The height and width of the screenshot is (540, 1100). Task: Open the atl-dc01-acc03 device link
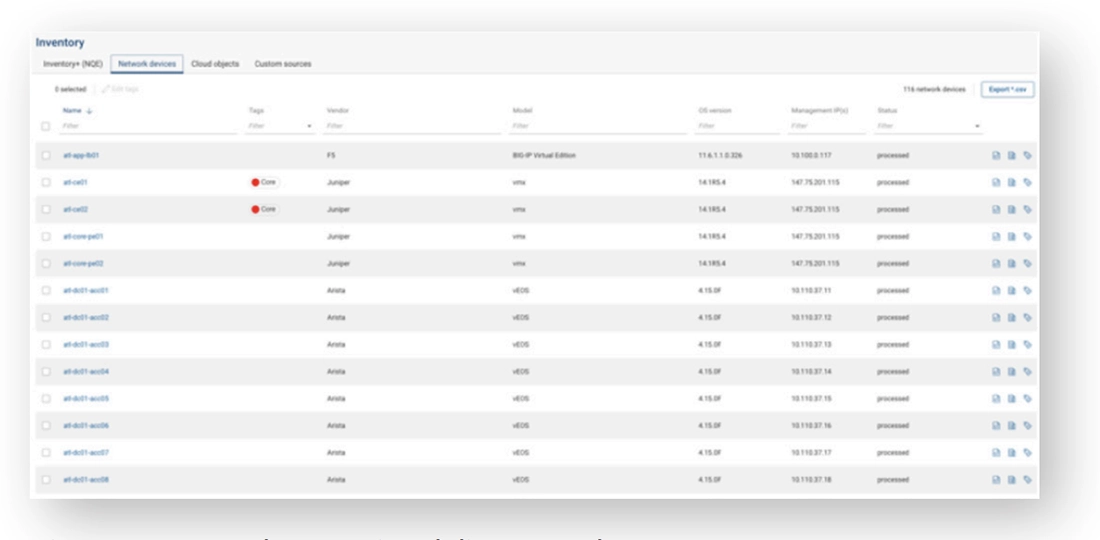tap(86, 345)
